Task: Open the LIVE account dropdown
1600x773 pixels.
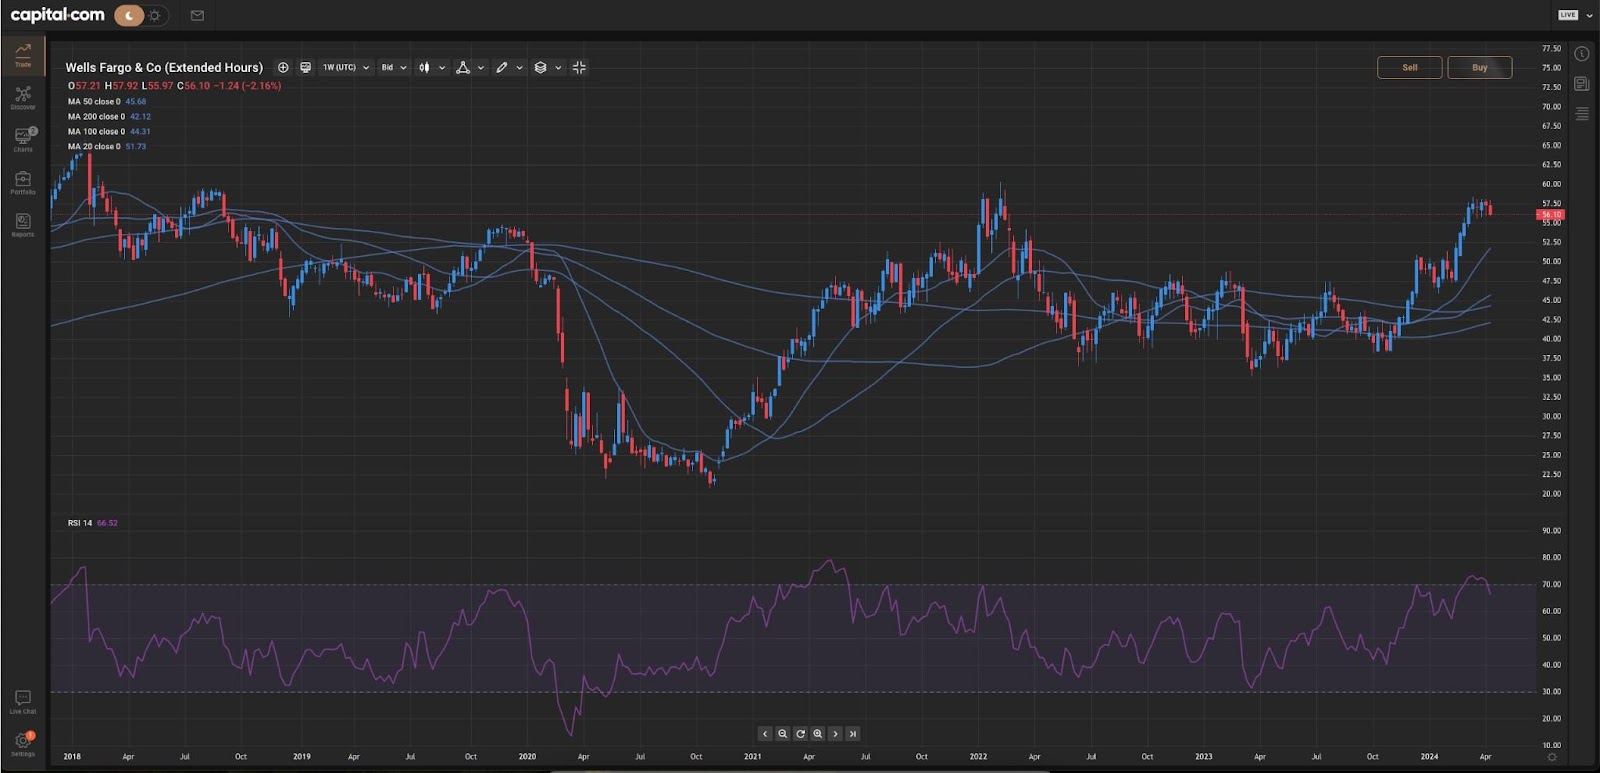Action: coord(1575,15)
